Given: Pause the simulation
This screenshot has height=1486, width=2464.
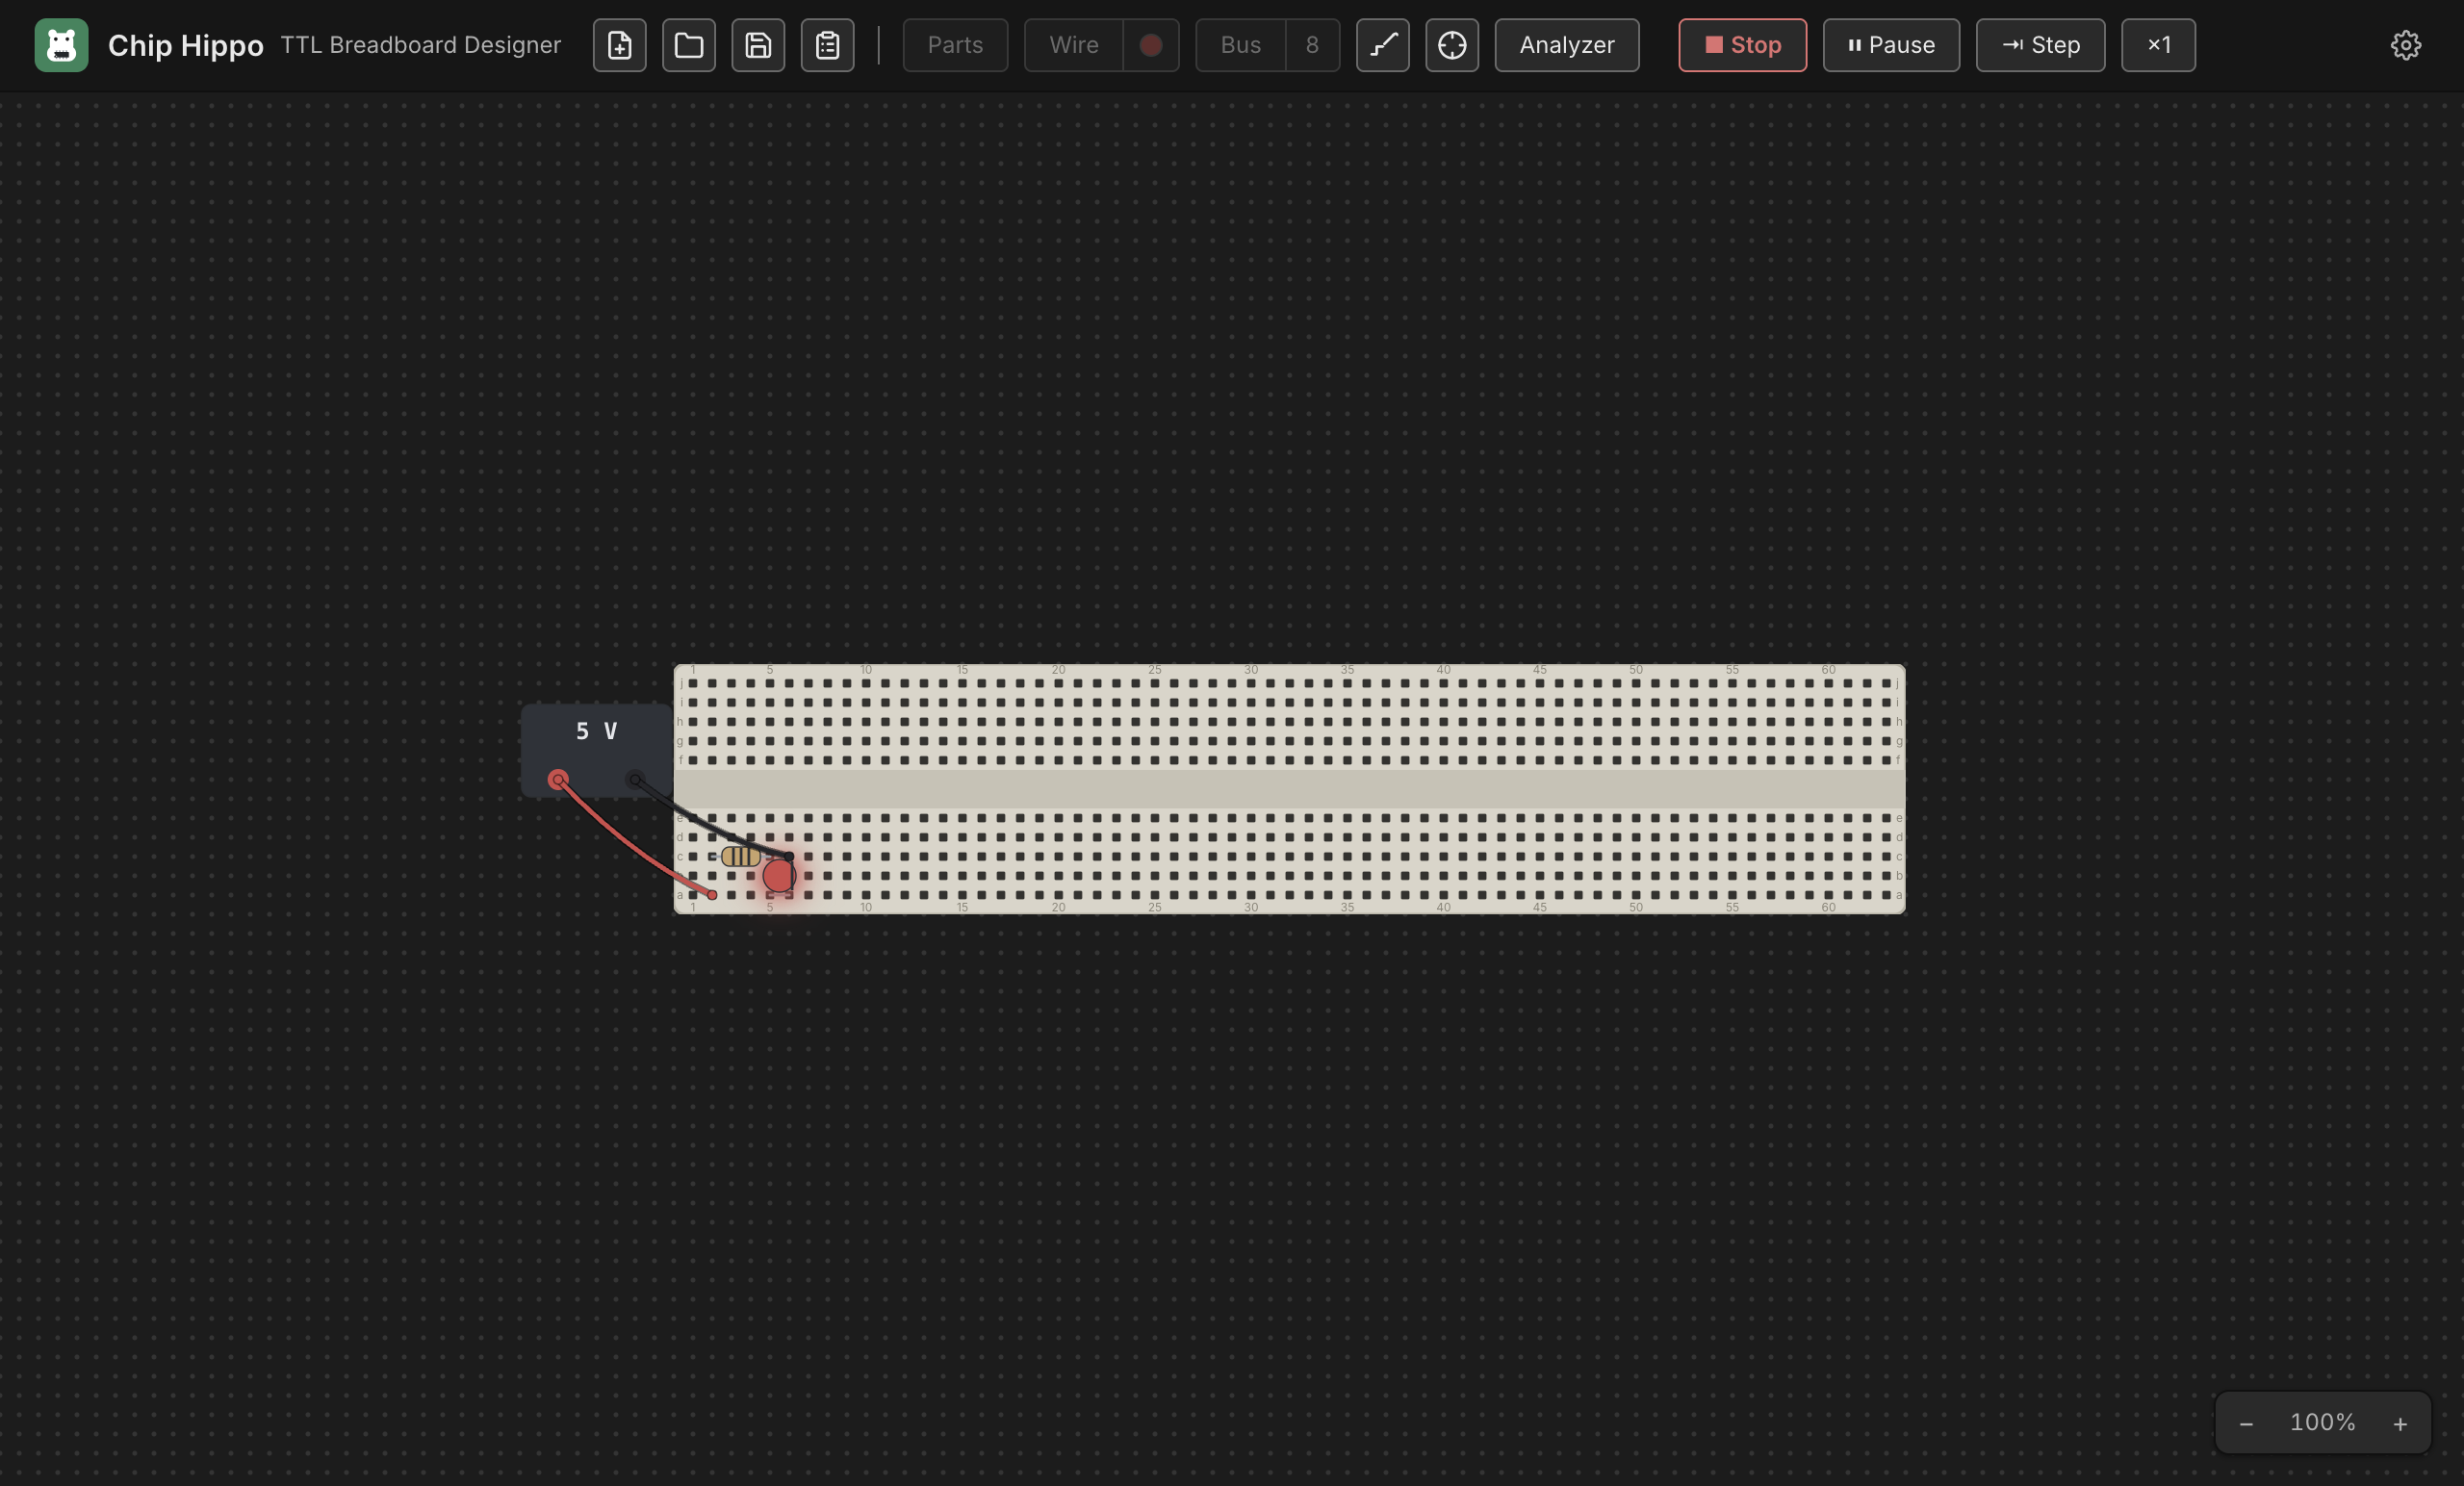Looking at the screenshot, I should (1891, 45).
